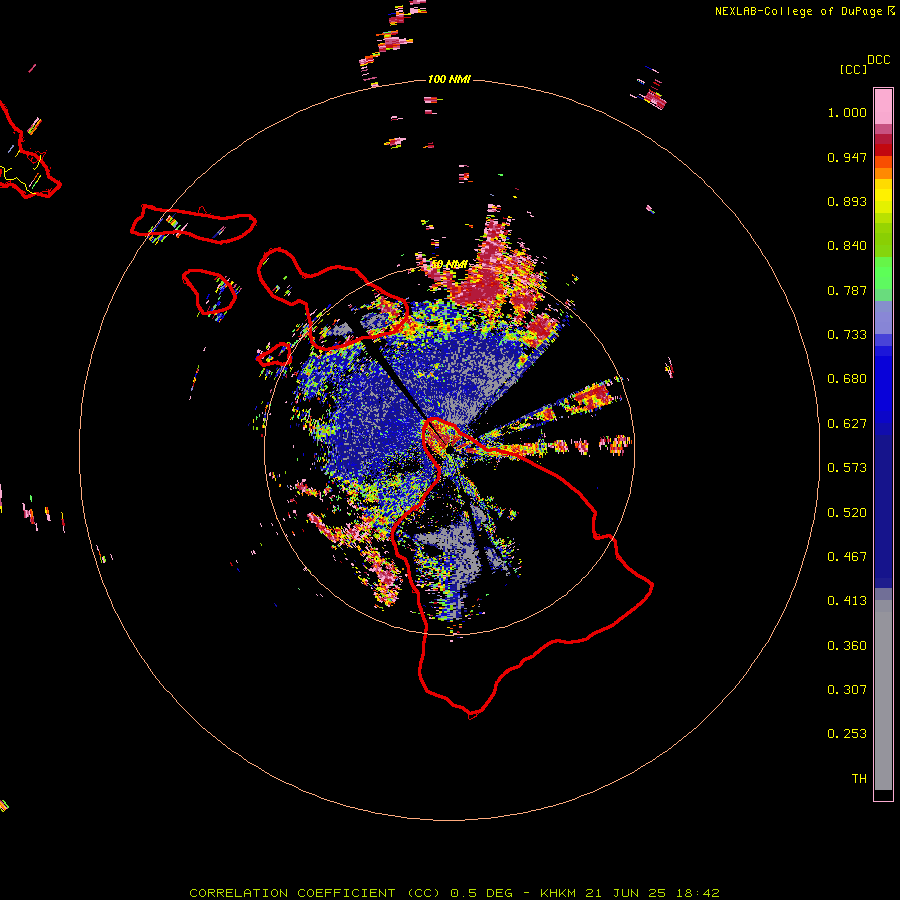Click the DCC label above the color scale
This screenshot has width=900, height=900.
[x=879, y=60]
